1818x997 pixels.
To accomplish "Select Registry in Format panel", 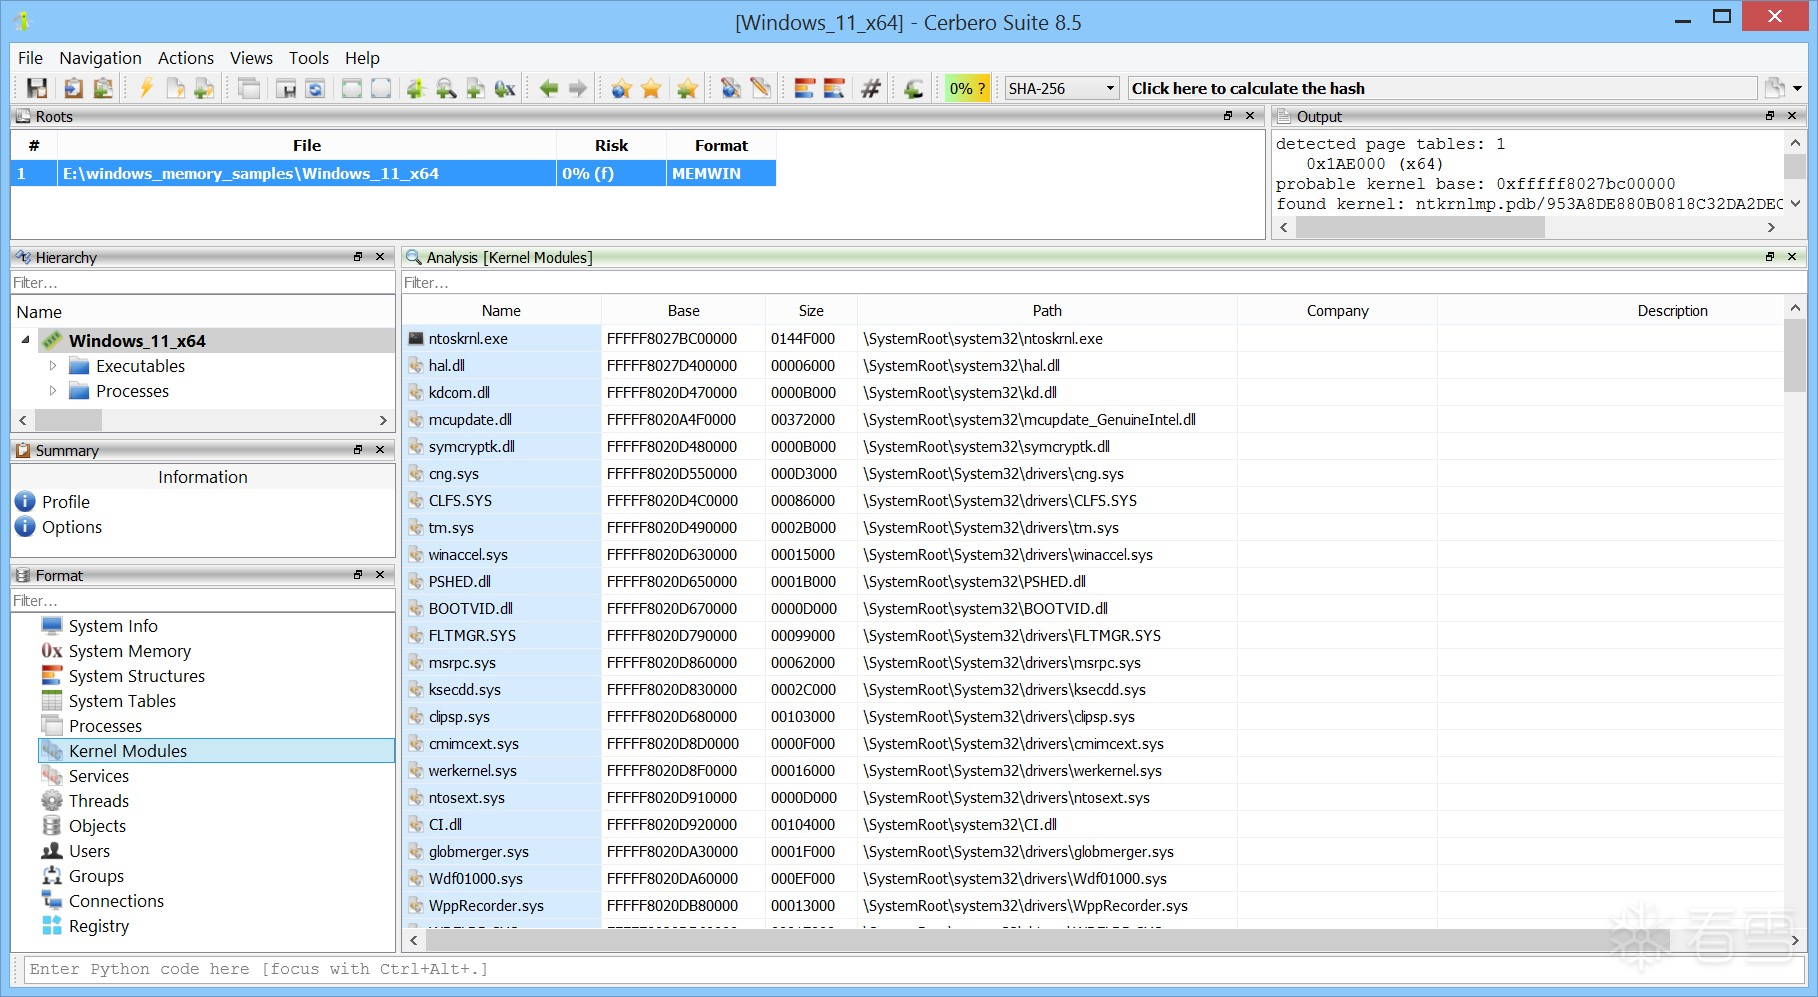I will (98, 926).
